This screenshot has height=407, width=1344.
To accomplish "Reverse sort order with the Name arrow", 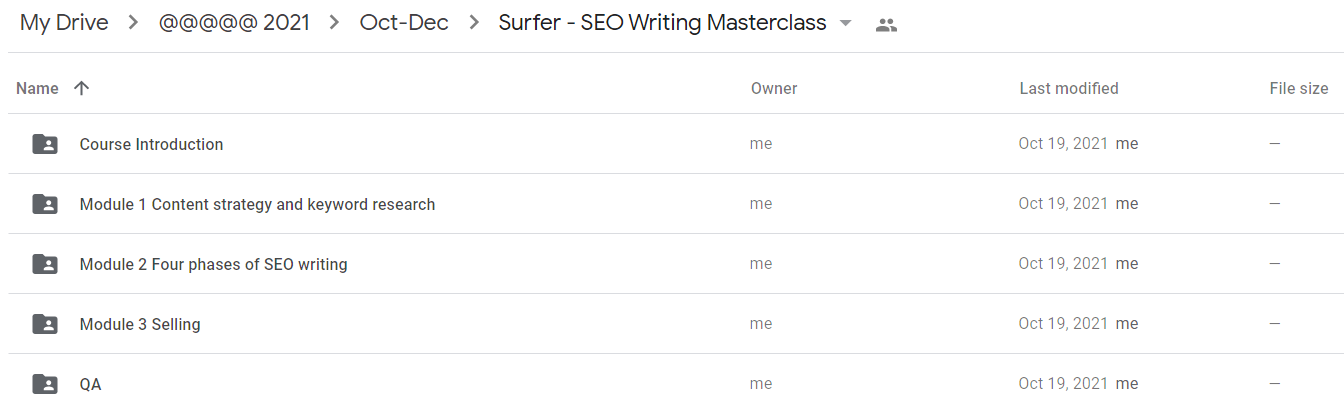I will [82, 88].
